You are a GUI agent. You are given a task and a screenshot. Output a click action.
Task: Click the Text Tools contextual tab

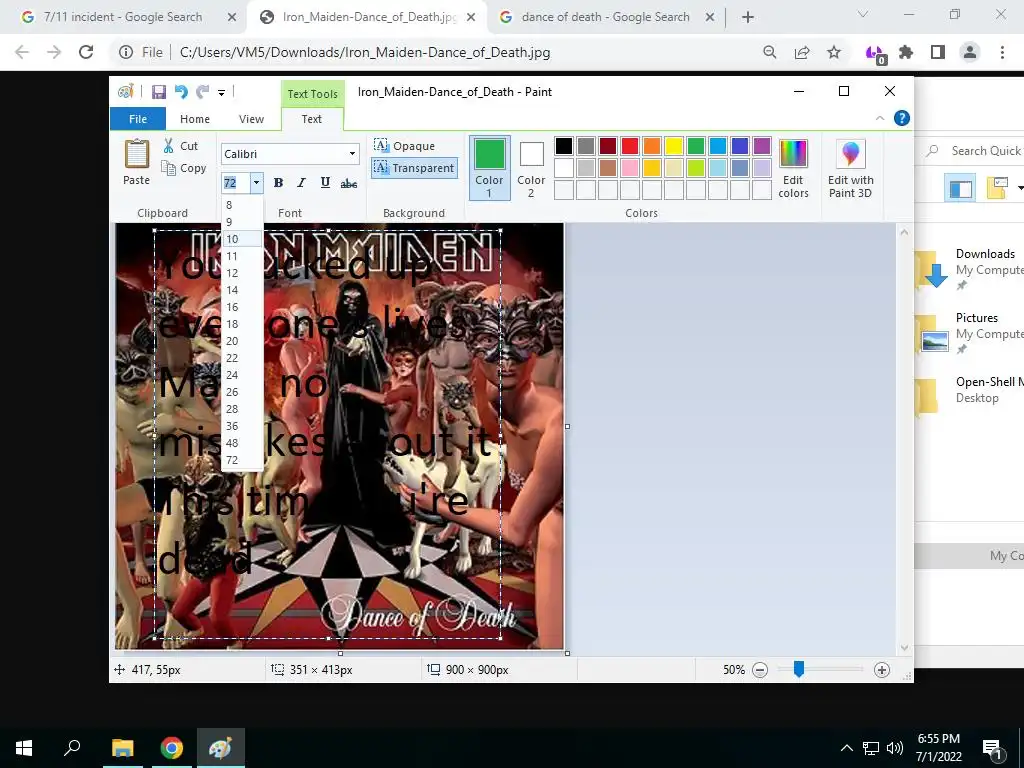click(x=312, y=93)
